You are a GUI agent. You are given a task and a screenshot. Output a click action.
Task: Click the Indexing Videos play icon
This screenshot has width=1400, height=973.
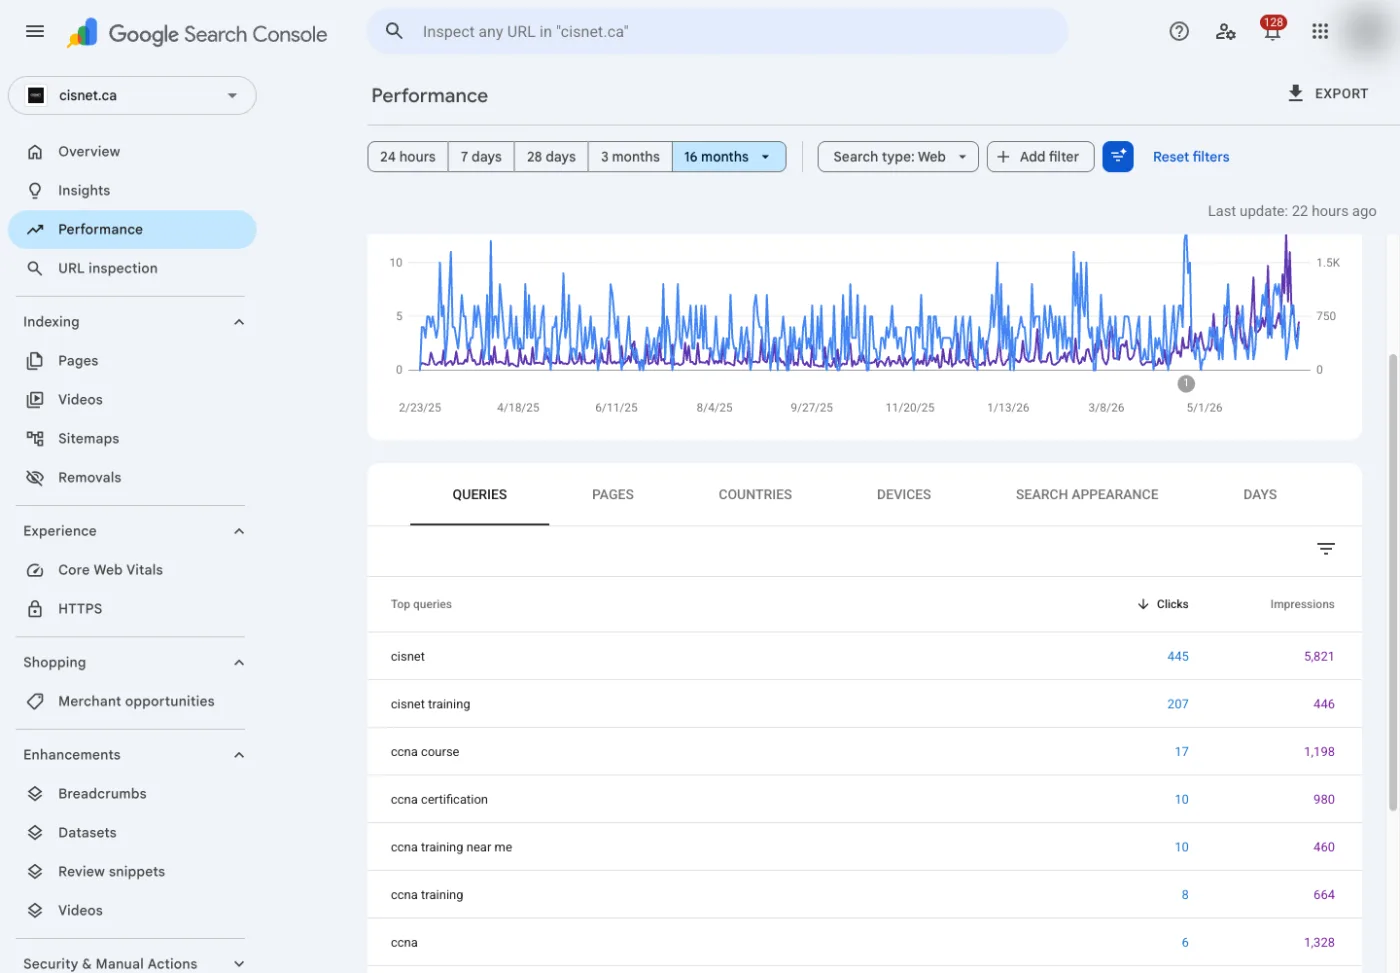pos(35,400)
